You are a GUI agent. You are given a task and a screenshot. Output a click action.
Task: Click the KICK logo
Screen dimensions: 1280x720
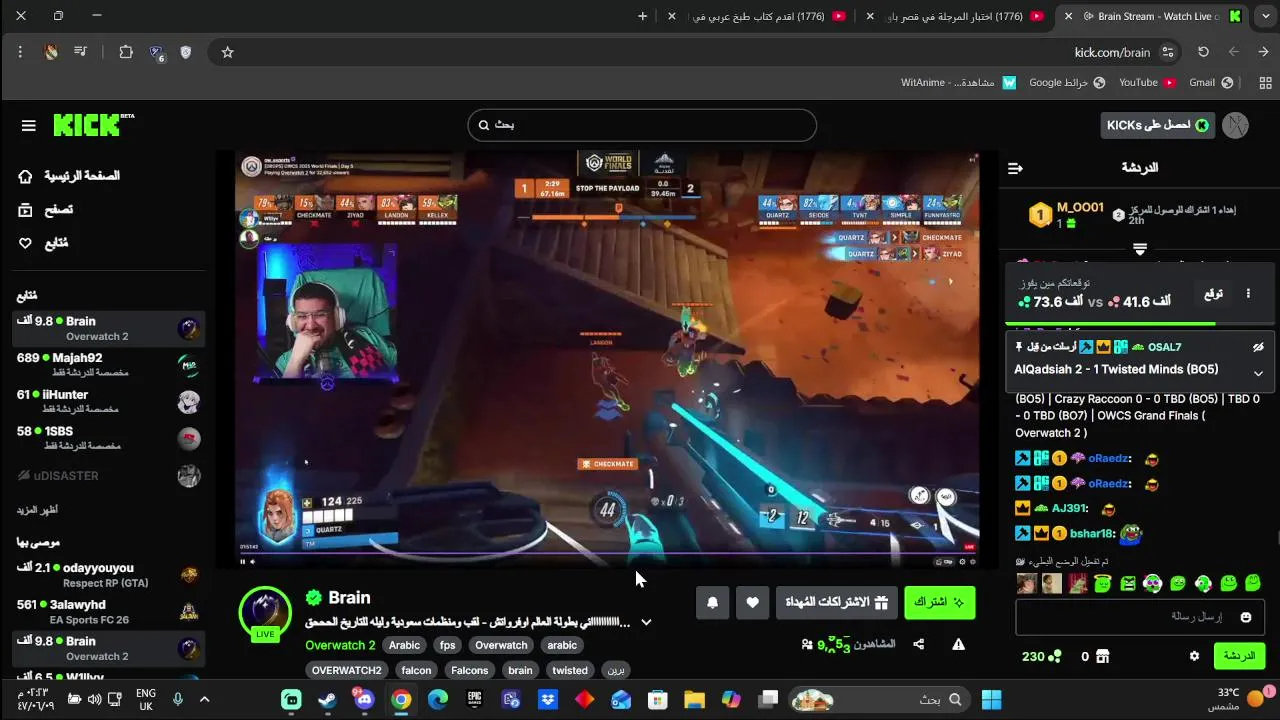coord(93,124)
